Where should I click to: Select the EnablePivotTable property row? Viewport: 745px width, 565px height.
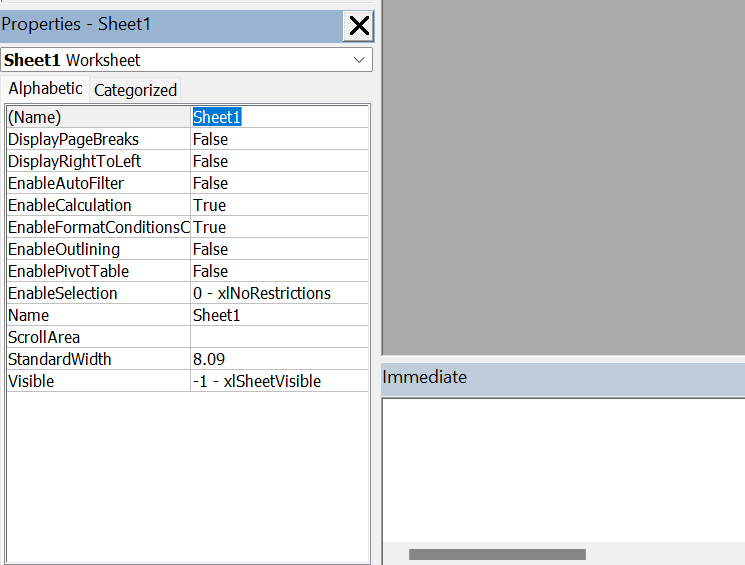coord(97,271)
